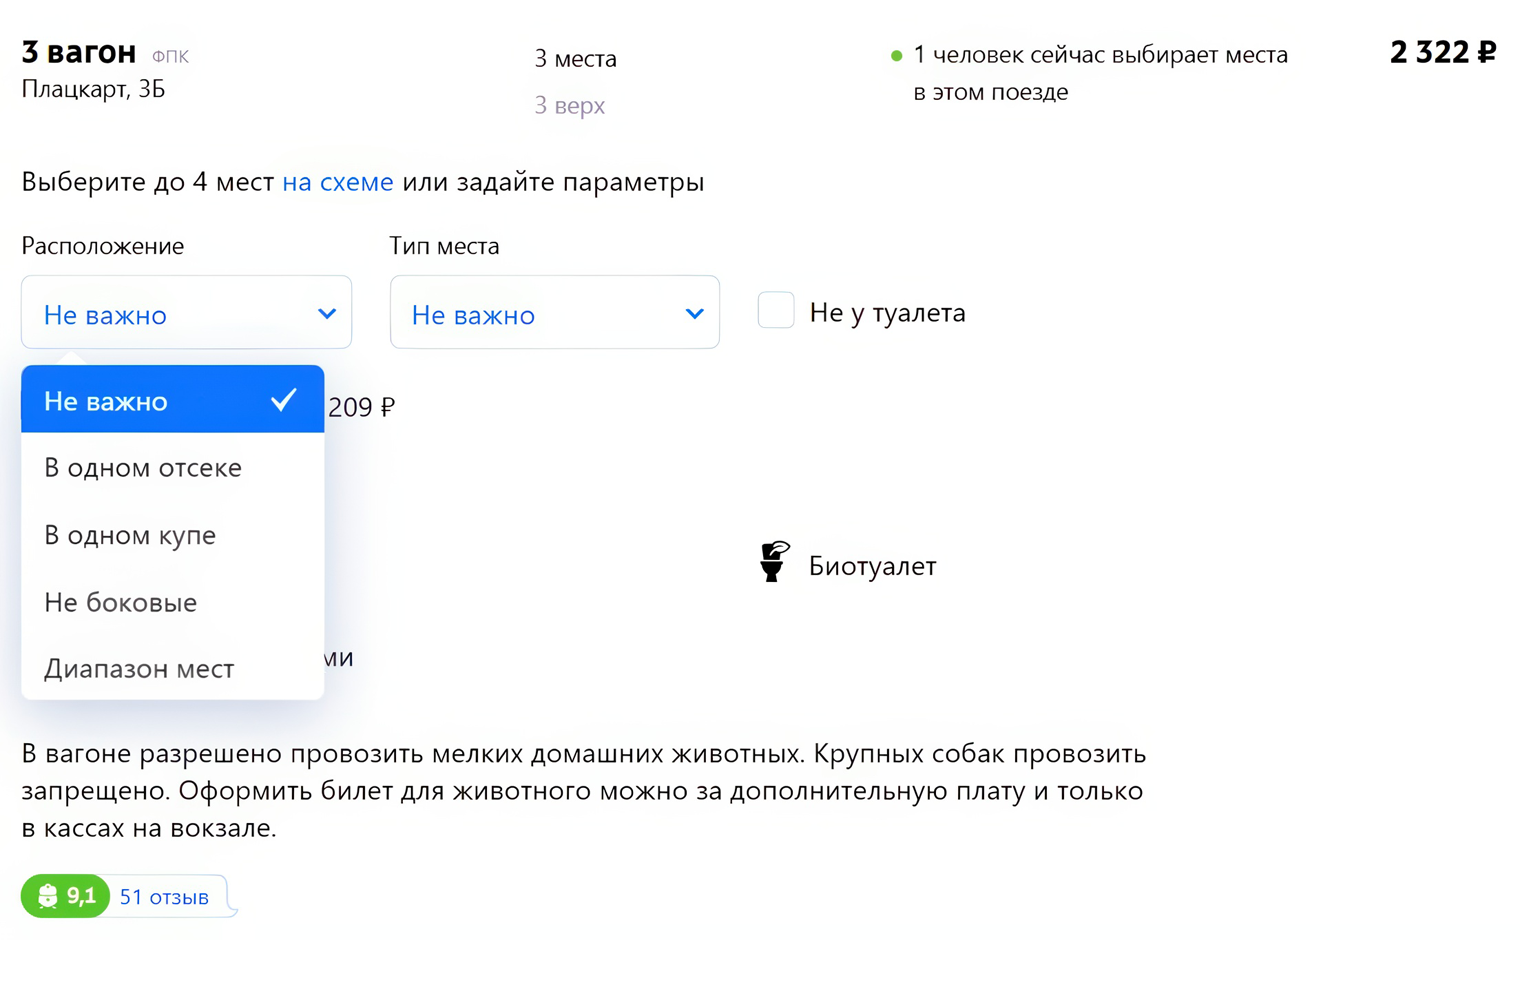Click chevron arrow in Расположение field
Image resolution: width=1520 pixels, height=990 pixels.
tap(327, 314)
